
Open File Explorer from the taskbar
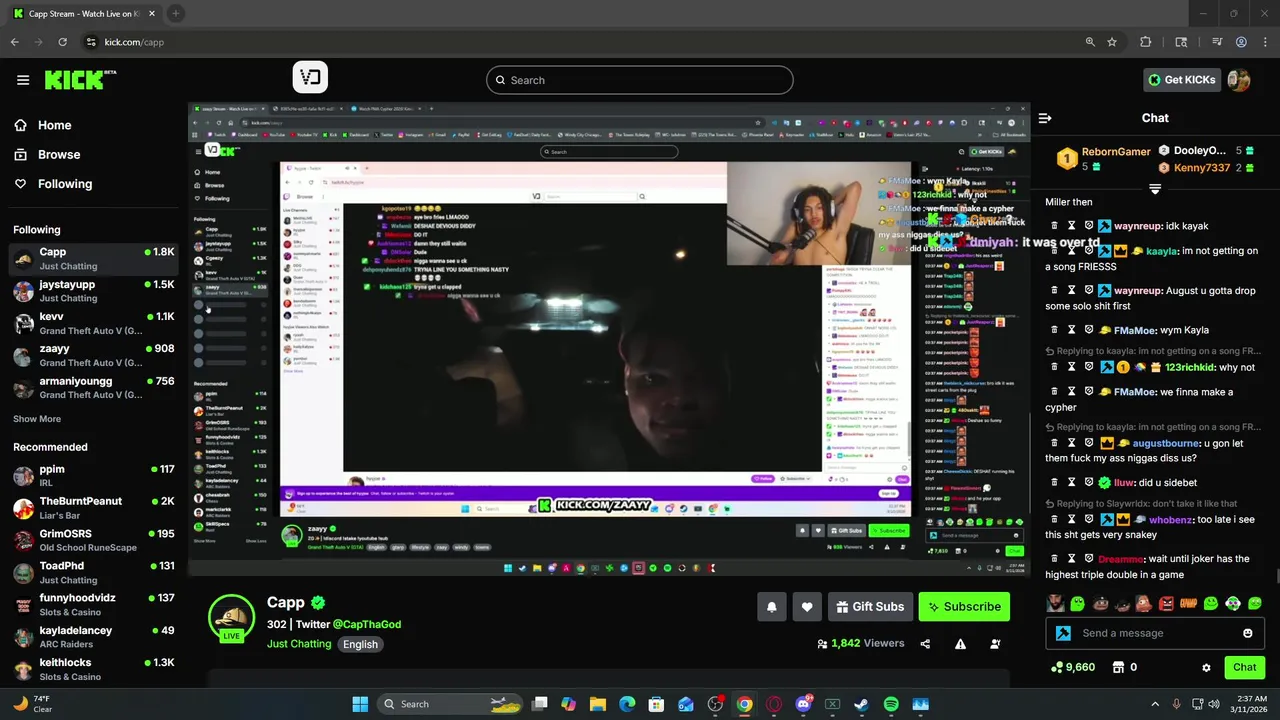pos(598,704)
